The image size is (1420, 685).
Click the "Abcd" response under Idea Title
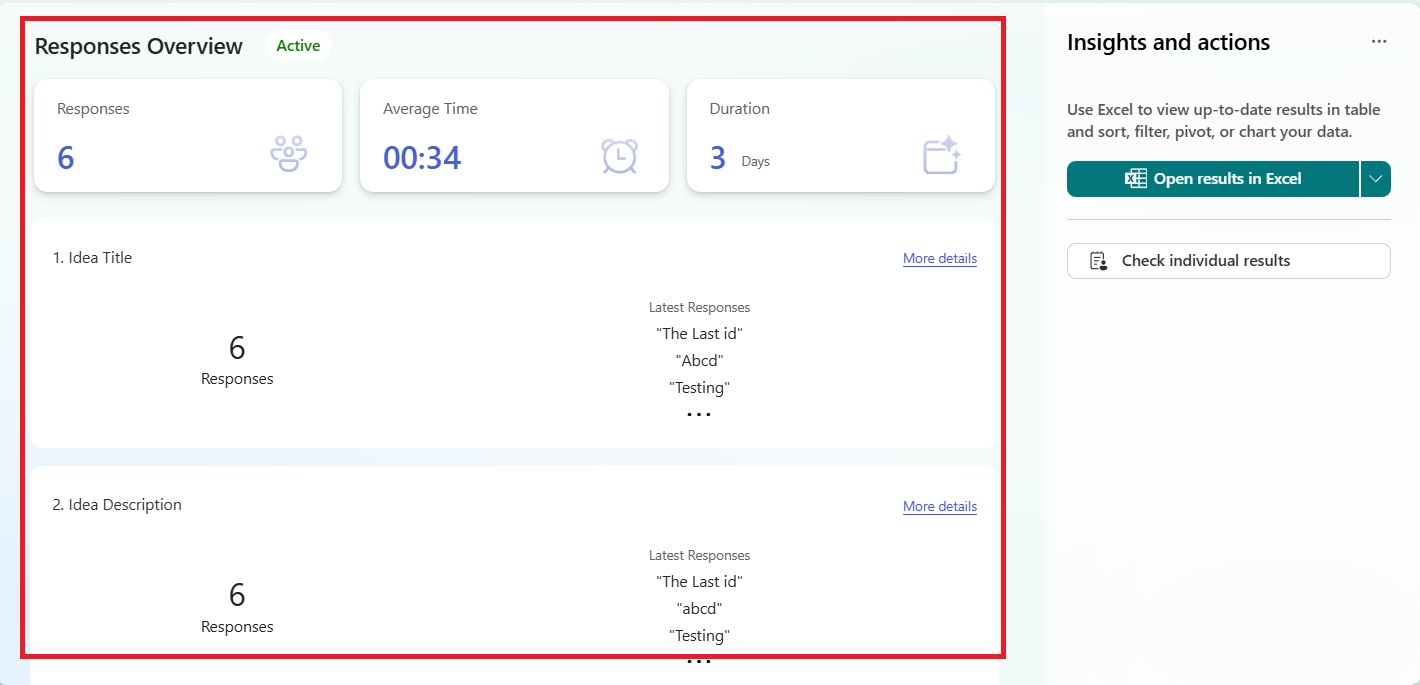pos(699,361)
